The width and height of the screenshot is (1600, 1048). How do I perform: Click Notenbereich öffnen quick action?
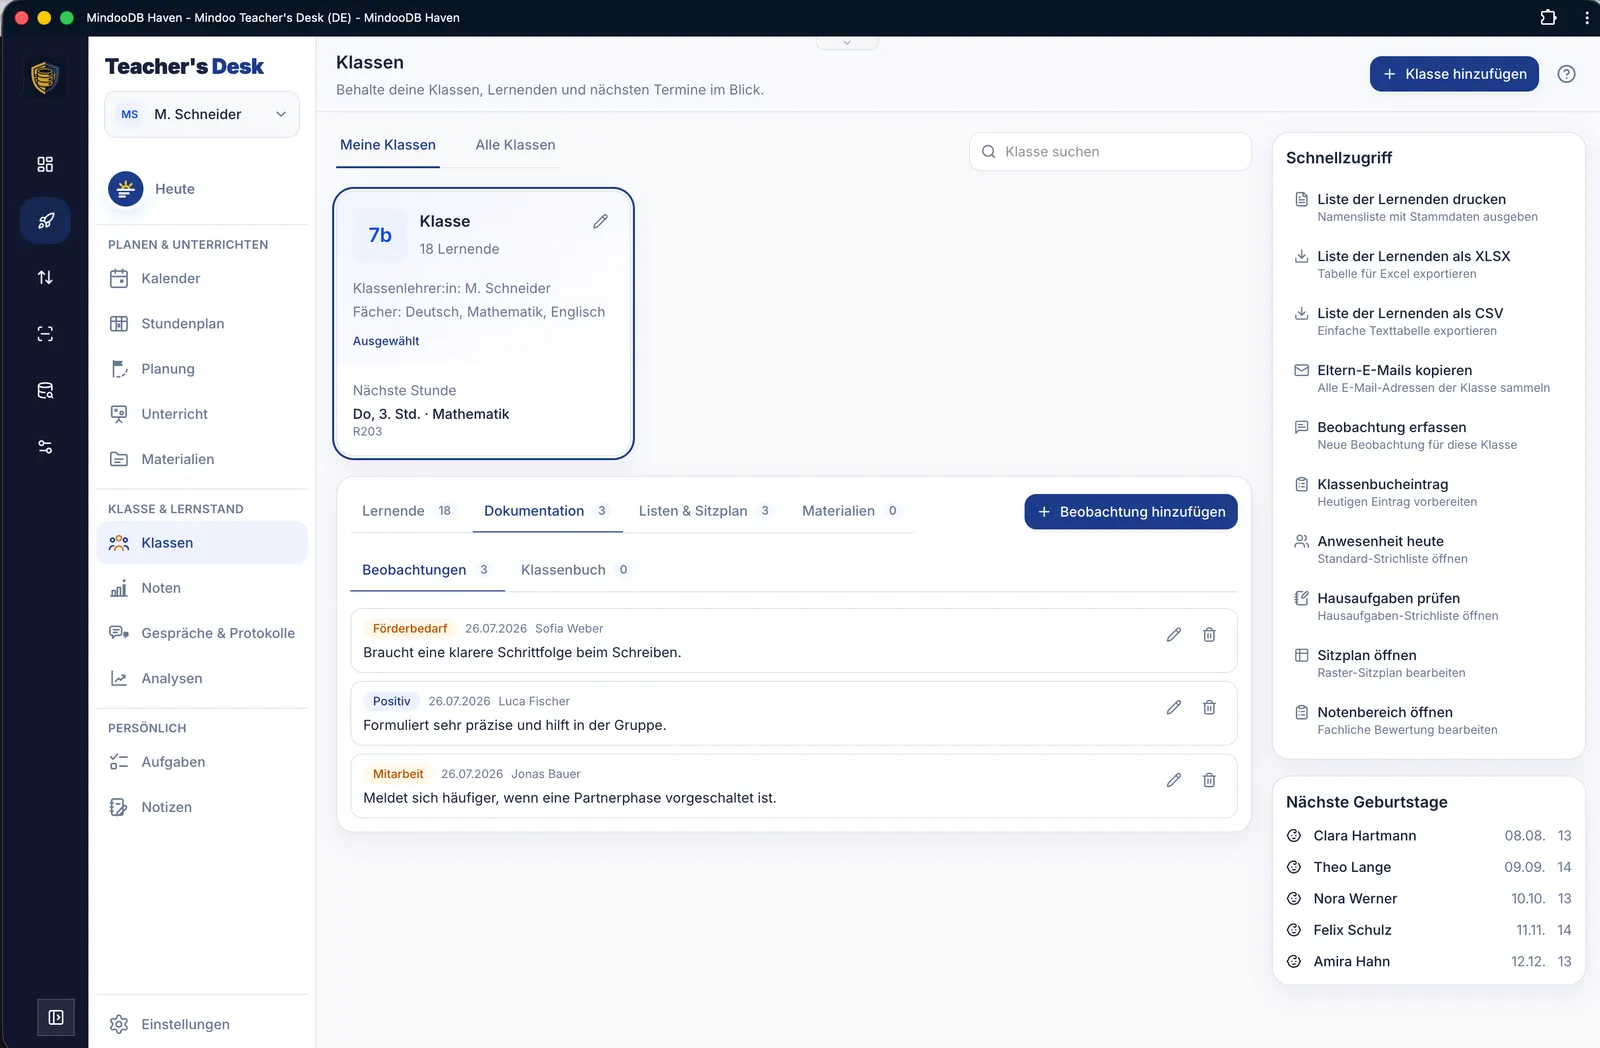coord(1428,720)
